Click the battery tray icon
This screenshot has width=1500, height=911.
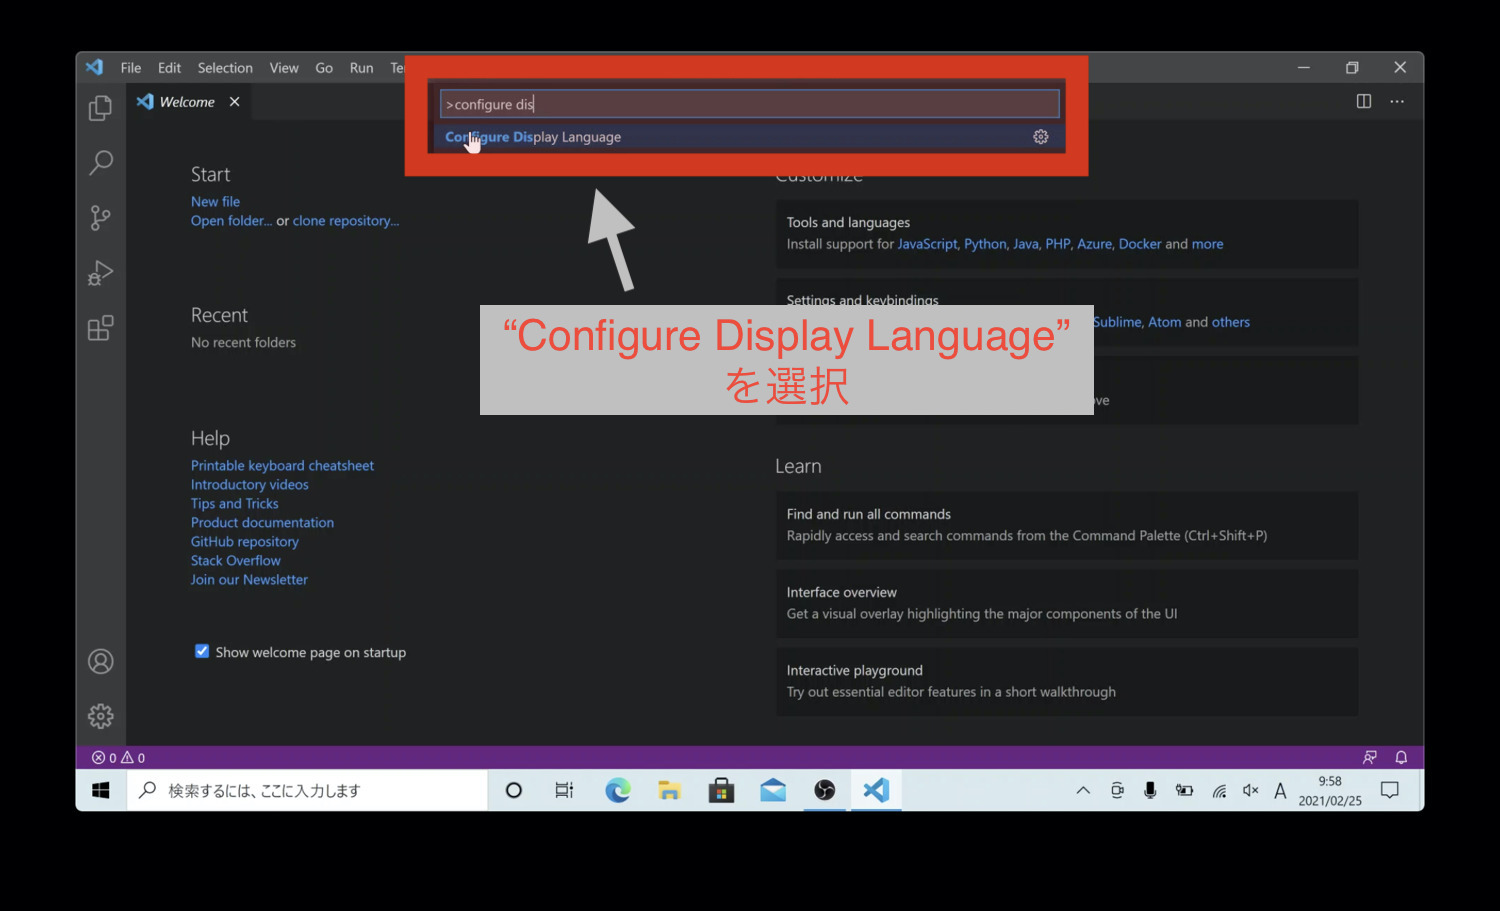[1184, 790]
